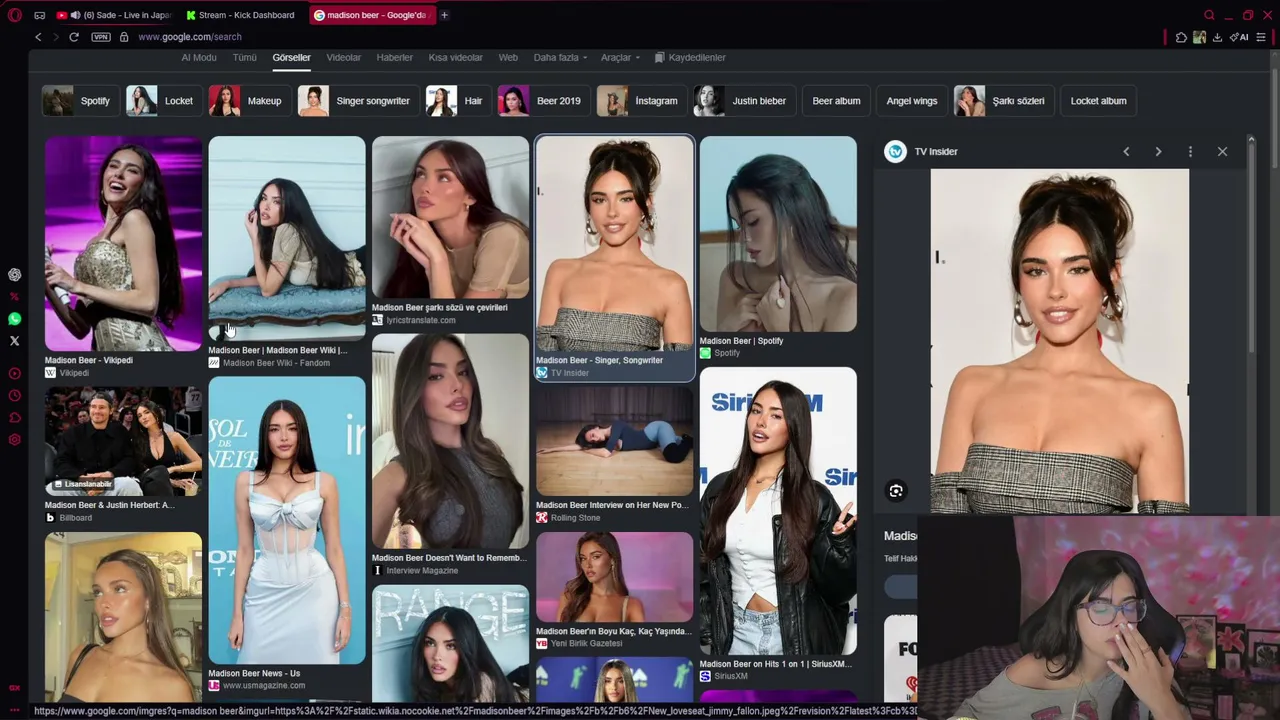
Task: Open the preview panel three-dot menu
Action: pyautogui.click(x=1190, y=151)
